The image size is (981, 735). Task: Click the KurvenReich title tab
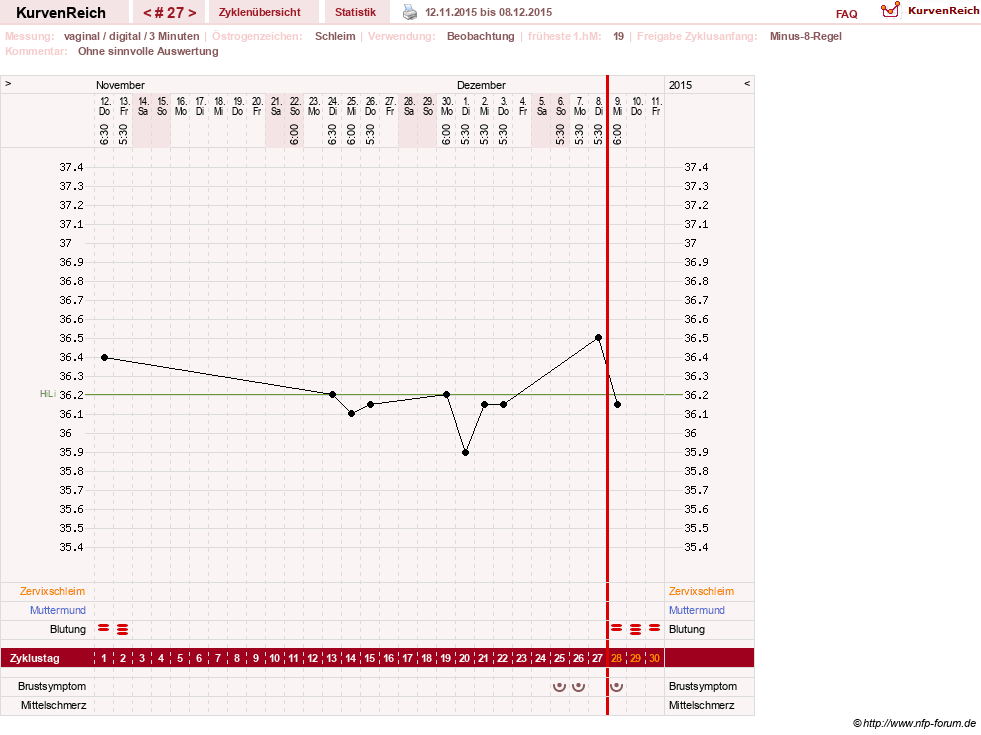(x=61, y=12)
